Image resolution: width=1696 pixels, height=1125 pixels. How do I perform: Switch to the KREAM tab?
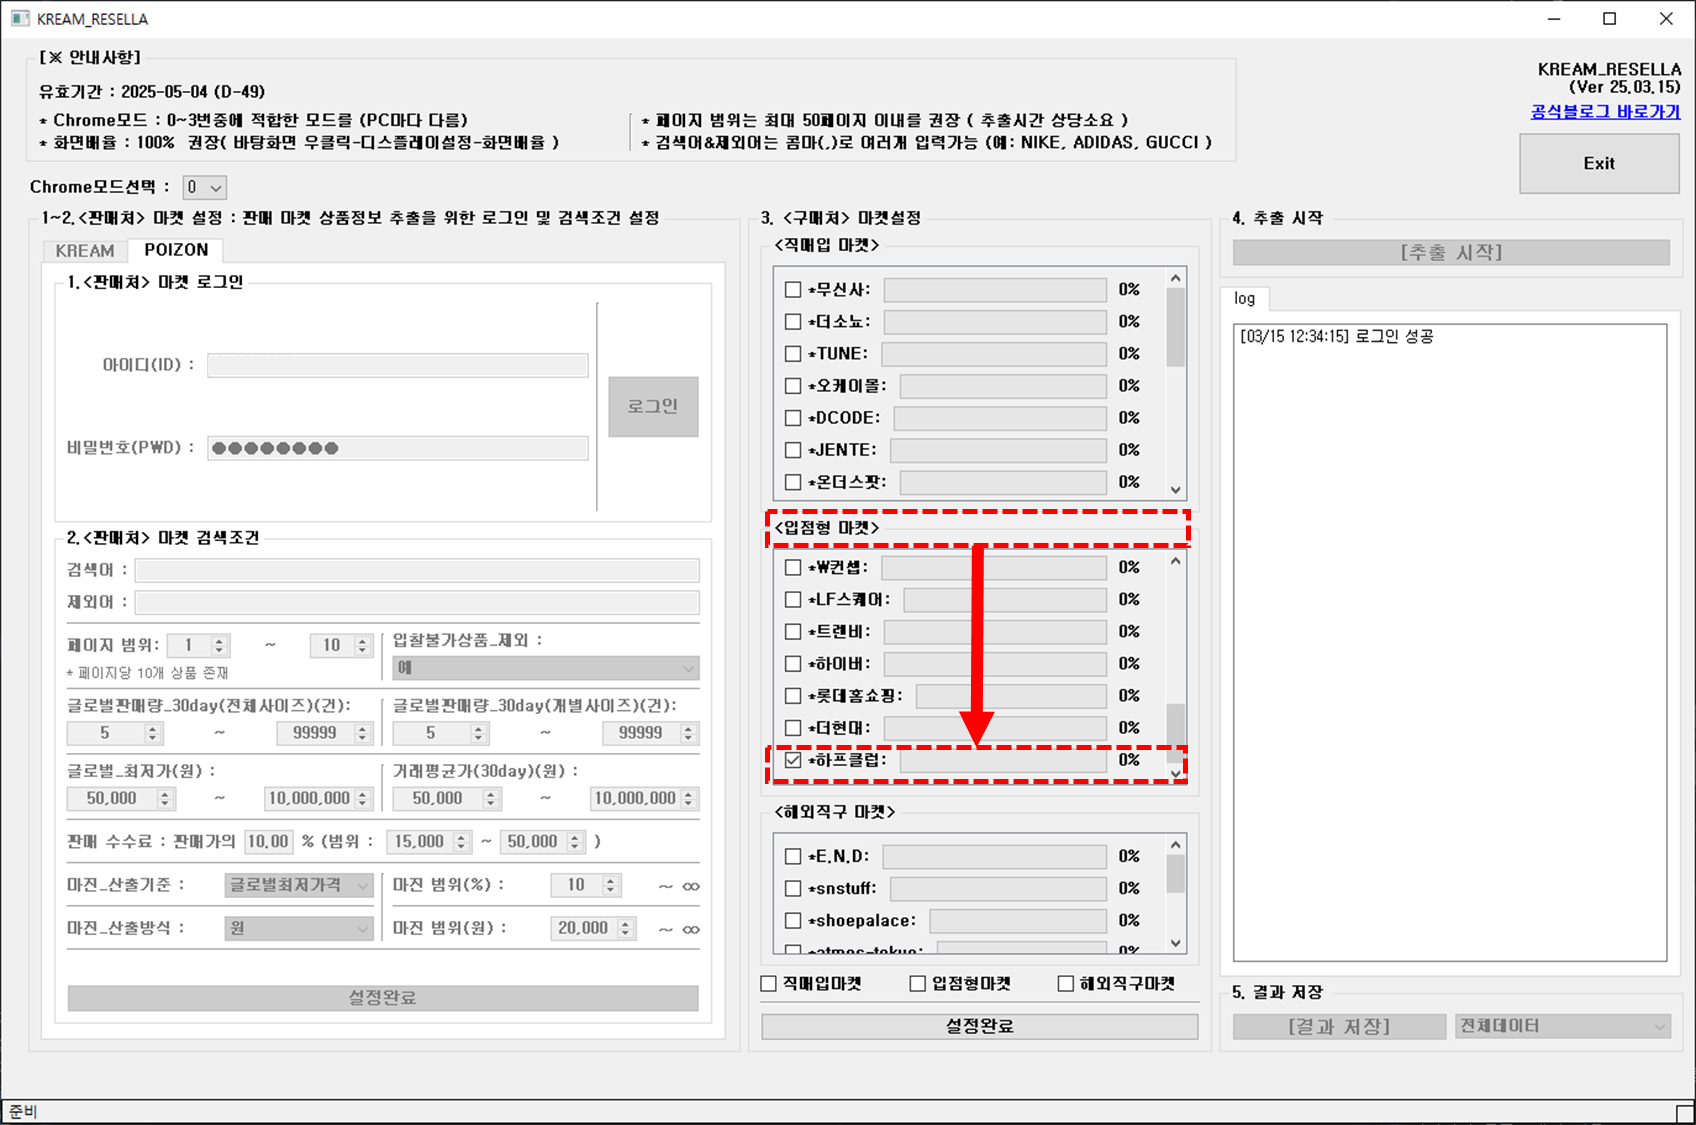85,251
